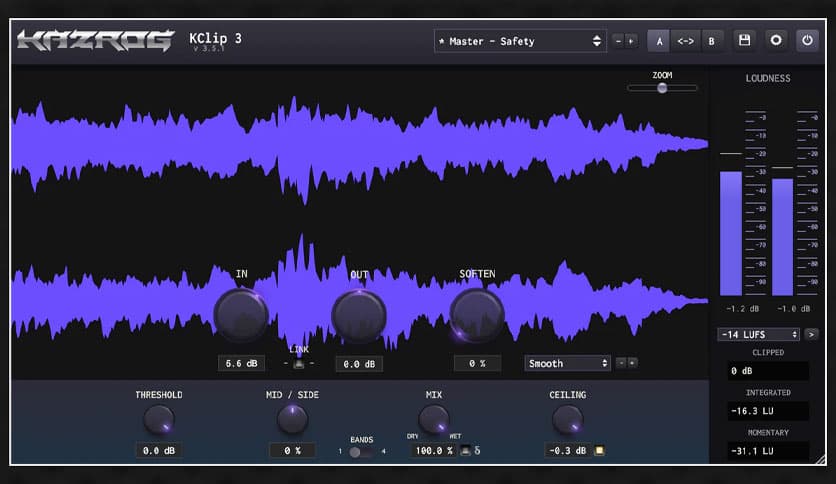Click the window resize corner grip

821,459
